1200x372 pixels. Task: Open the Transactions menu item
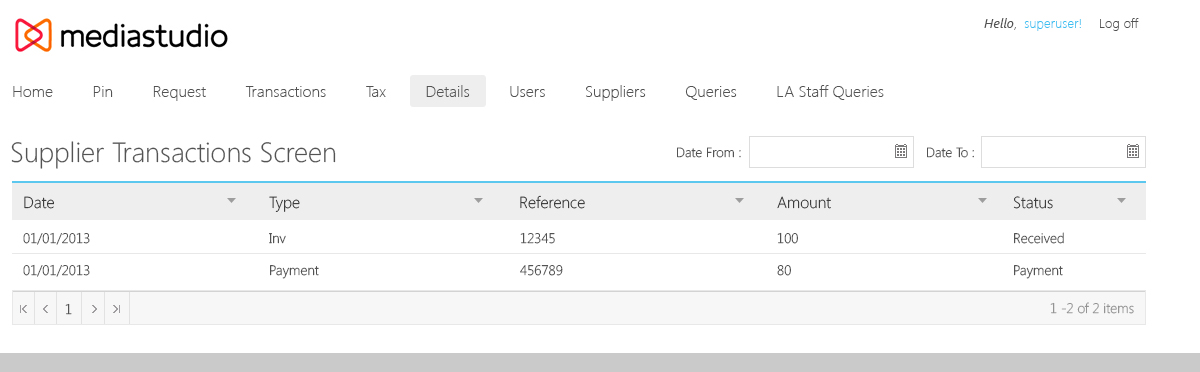[286, 91]
